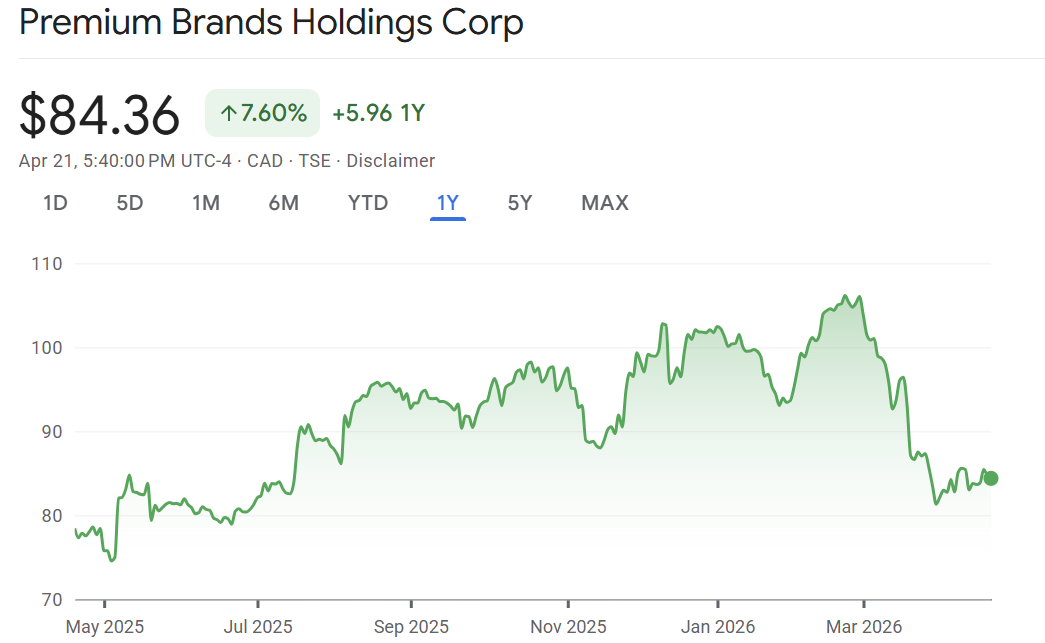Click the Mar 2026 axis label
1045x643 pixels.
(x=864, y=627)
